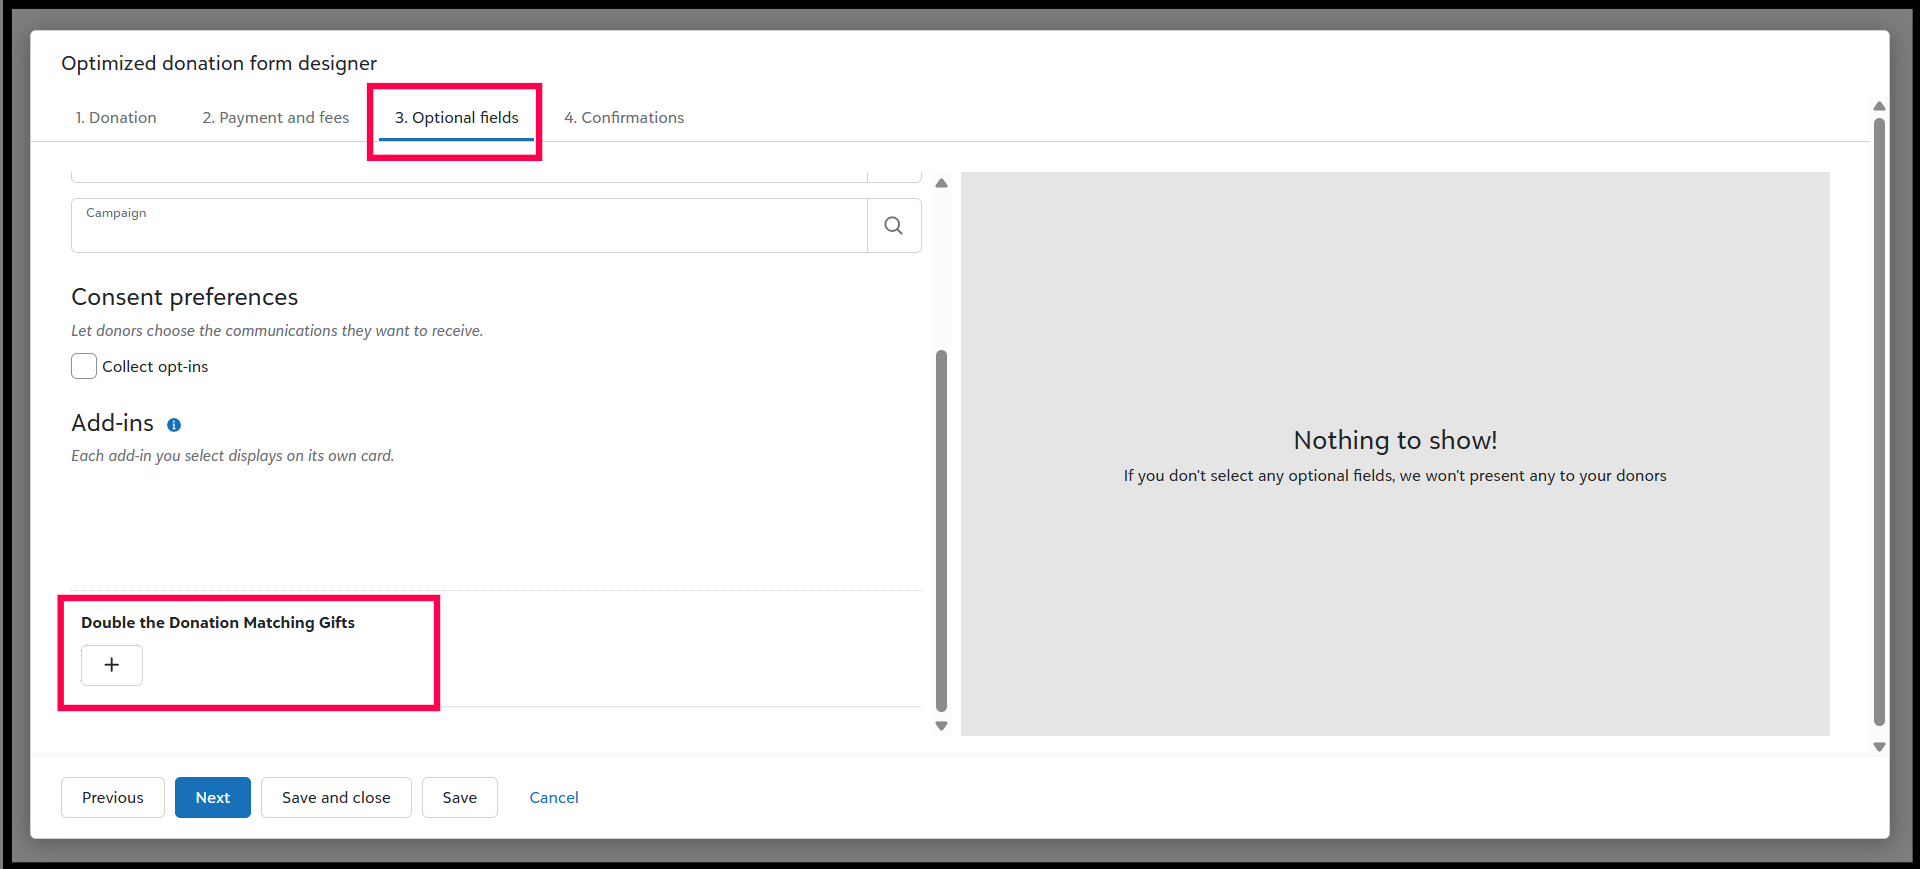Enable the Collect opt-ins checkbox
Image resolution: width=1920 pixels, height=869 pixels.
point(84,367)
